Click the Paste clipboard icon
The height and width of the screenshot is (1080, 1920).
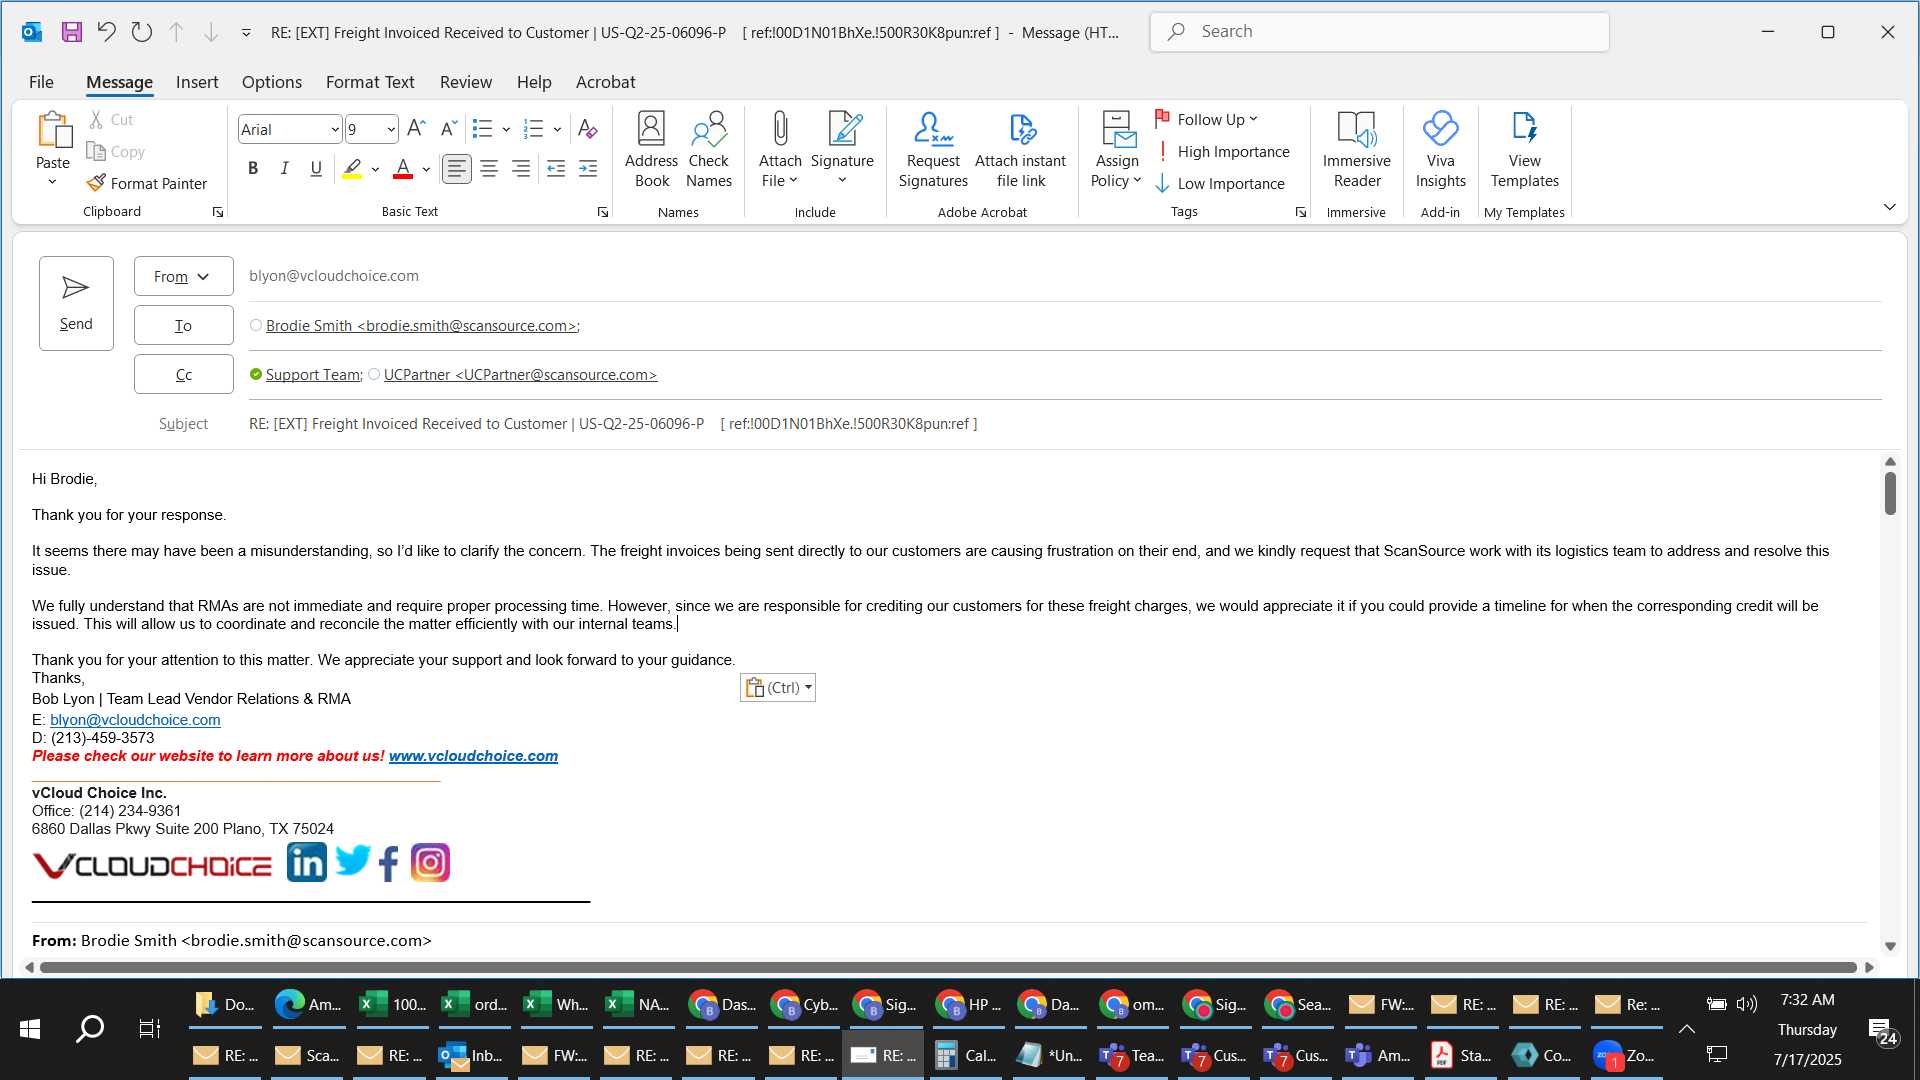(53, 130)
